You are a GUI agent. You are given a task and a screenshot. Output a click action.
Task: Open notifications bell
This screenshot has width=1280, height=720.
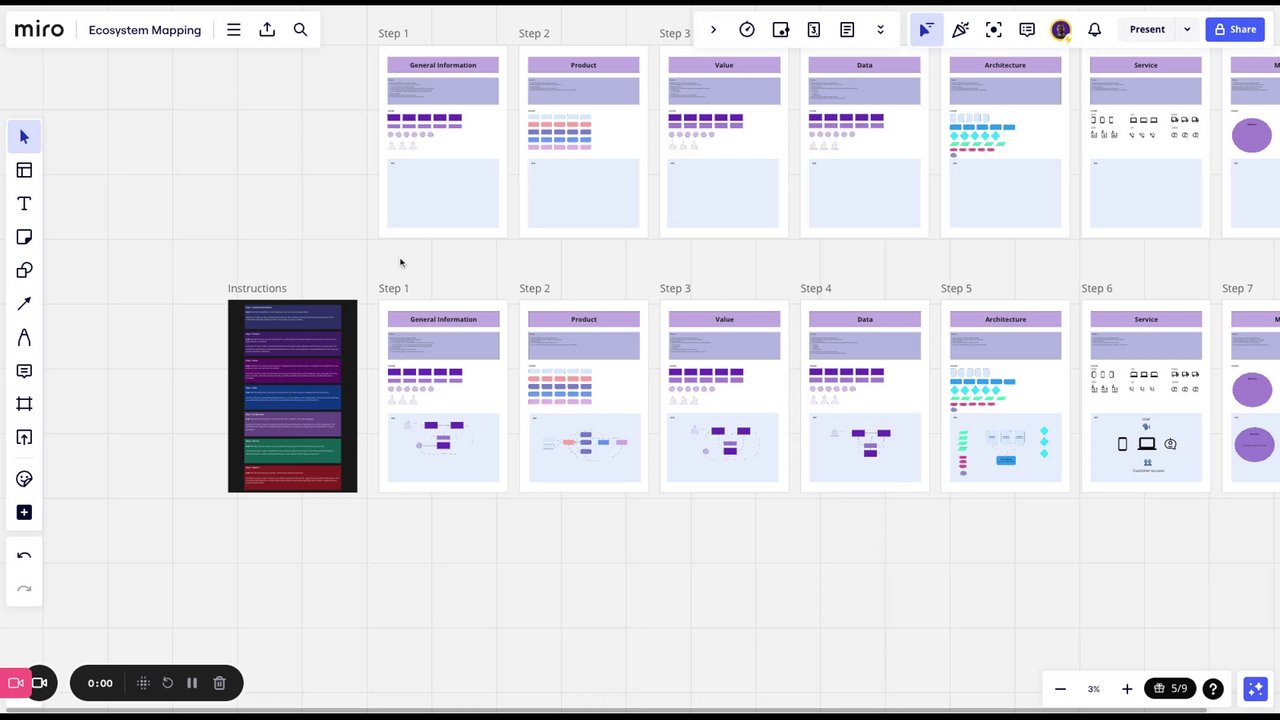pos(1094,30)
